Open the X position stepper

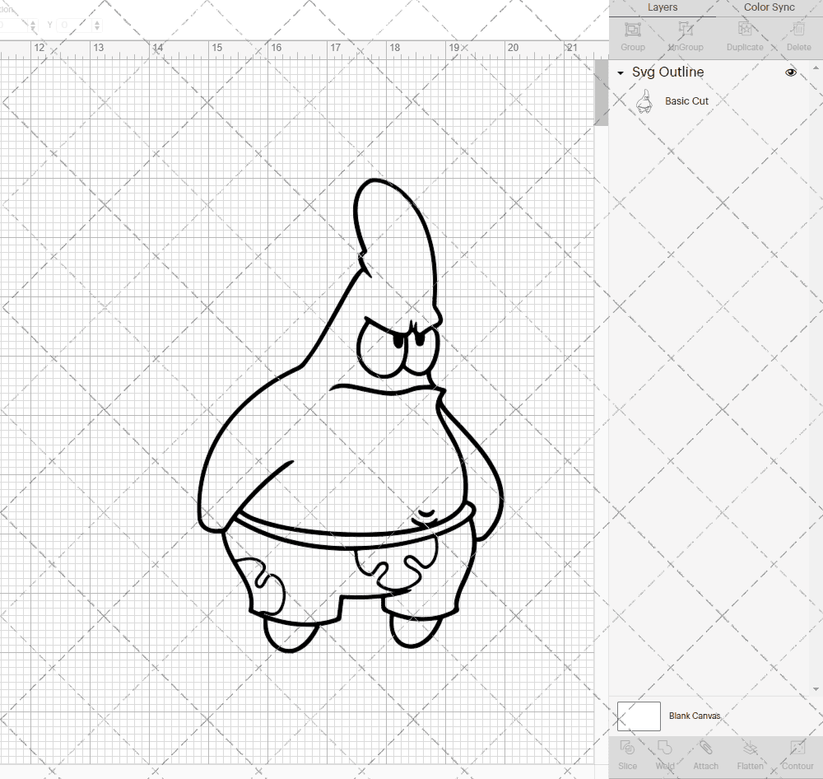click(x=33, y=25)
